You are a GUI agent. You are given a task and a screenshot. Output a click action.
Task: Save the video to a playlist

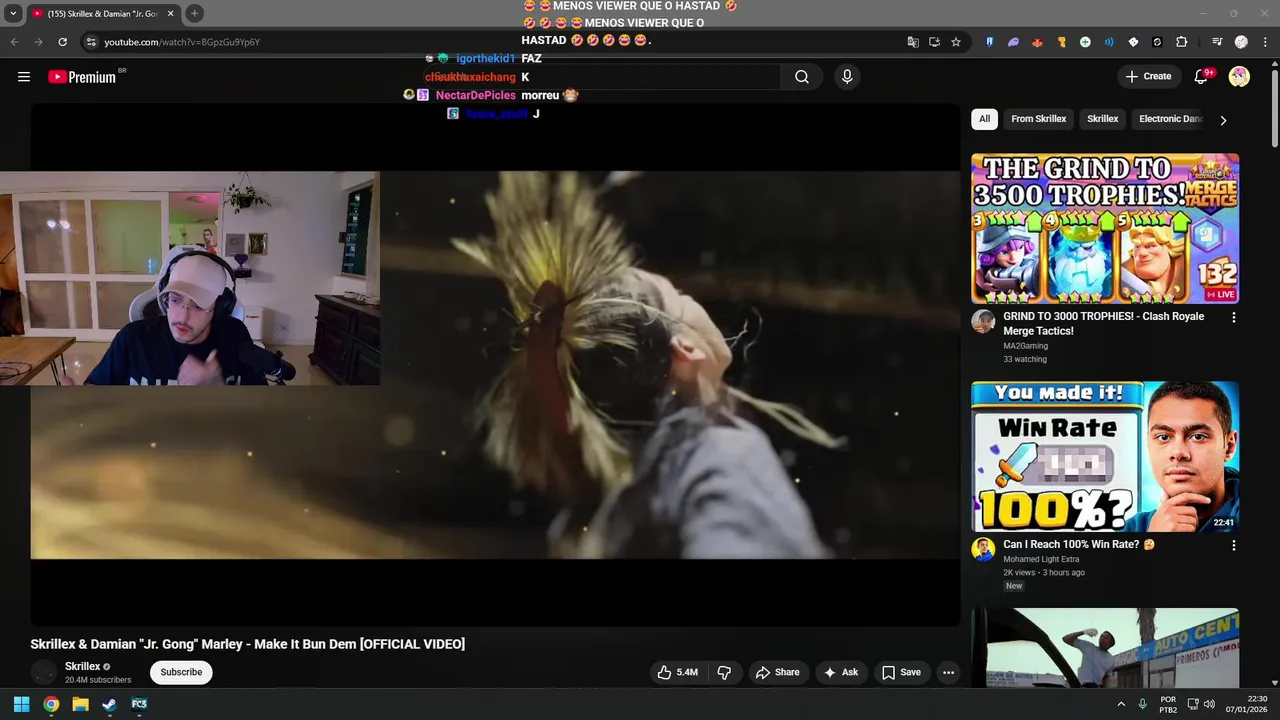[x=901, y=672]
